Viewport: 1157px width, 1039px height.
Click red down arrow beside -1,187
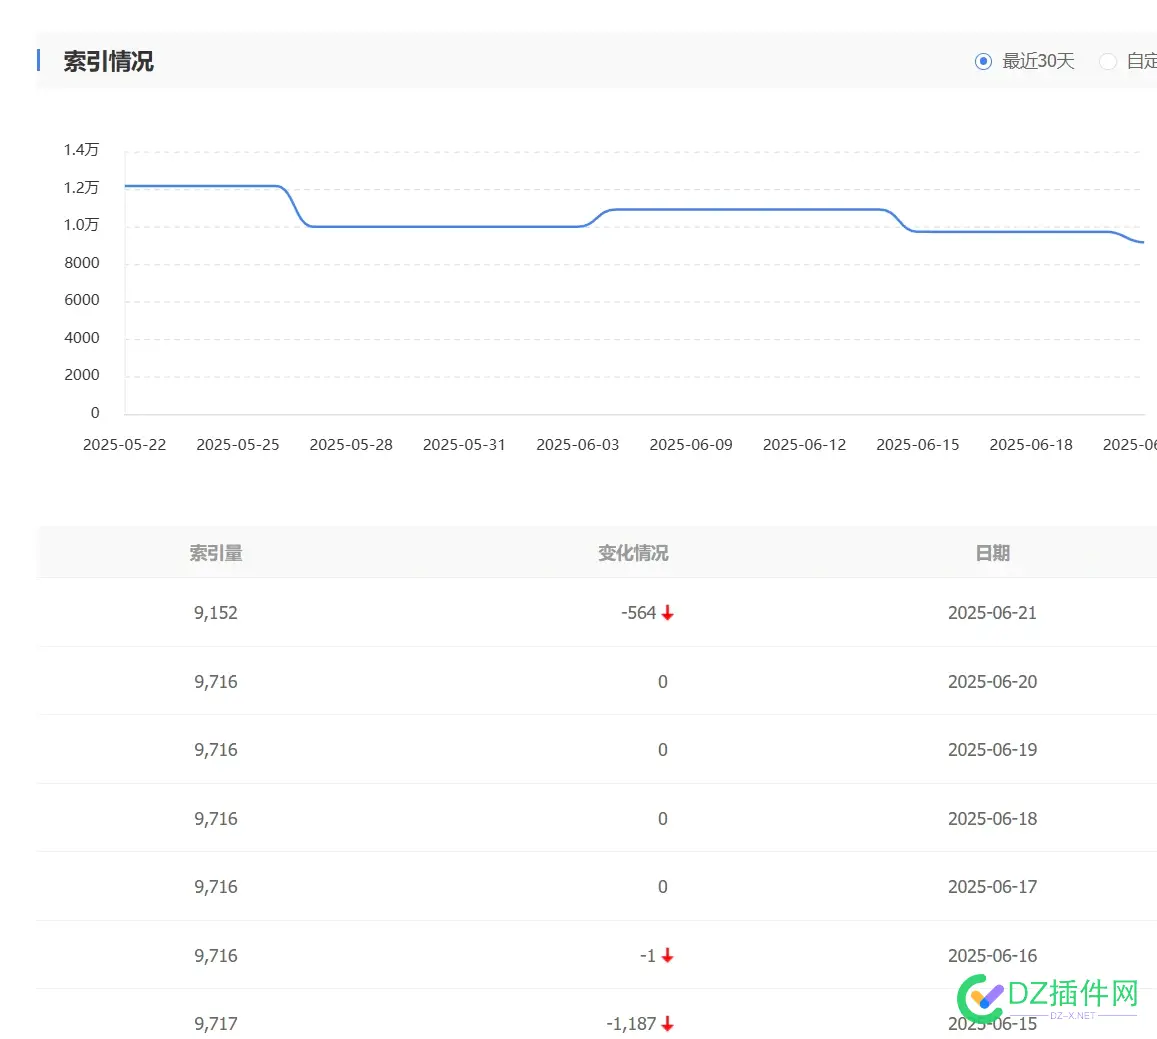click(667, 1024)
